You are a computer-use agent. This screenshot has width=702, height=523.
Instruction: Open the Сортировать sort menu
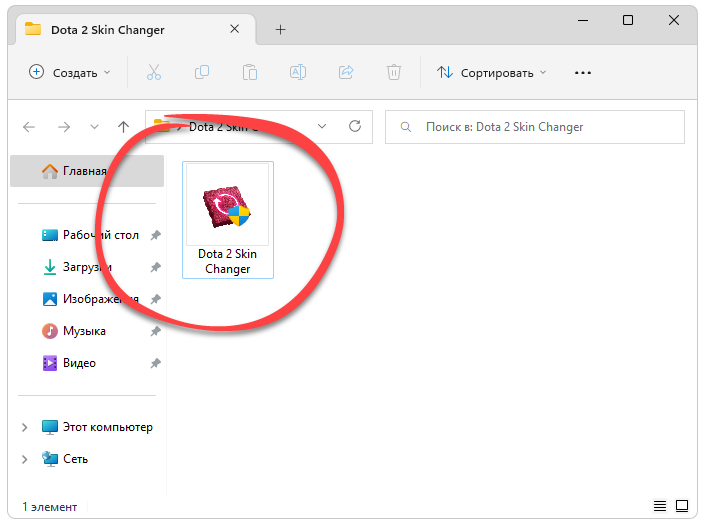coord(492,73)
